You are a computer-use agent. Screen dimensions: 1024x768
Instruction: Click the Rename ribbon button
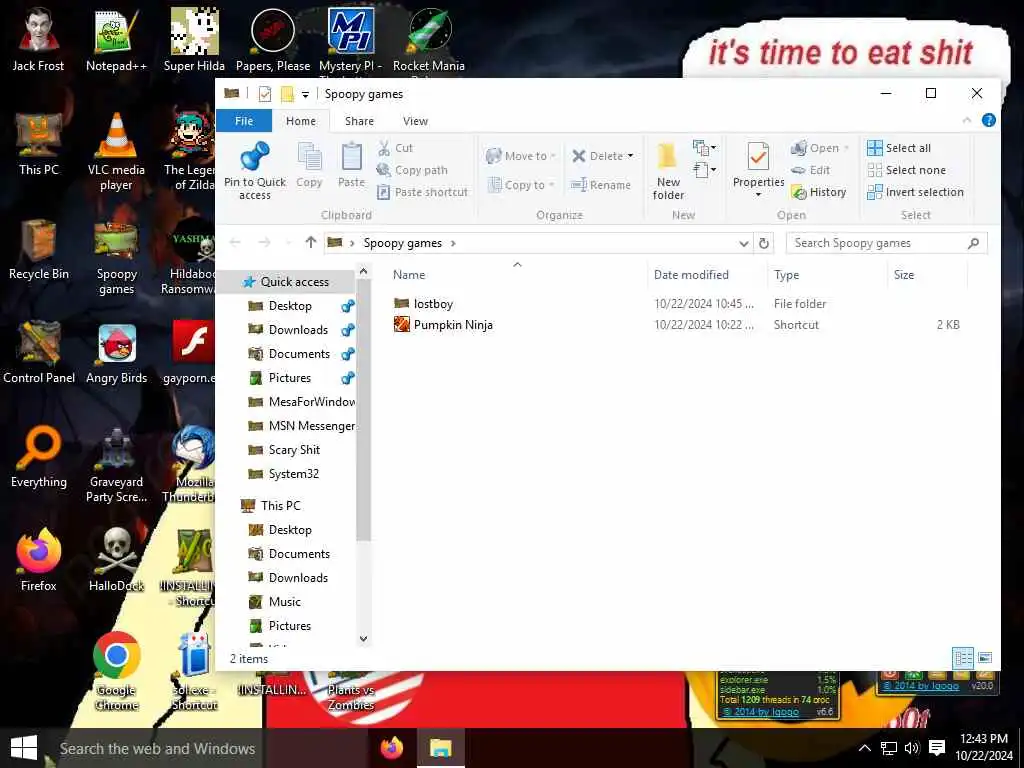pyautogui.click(x=601, y=185)
